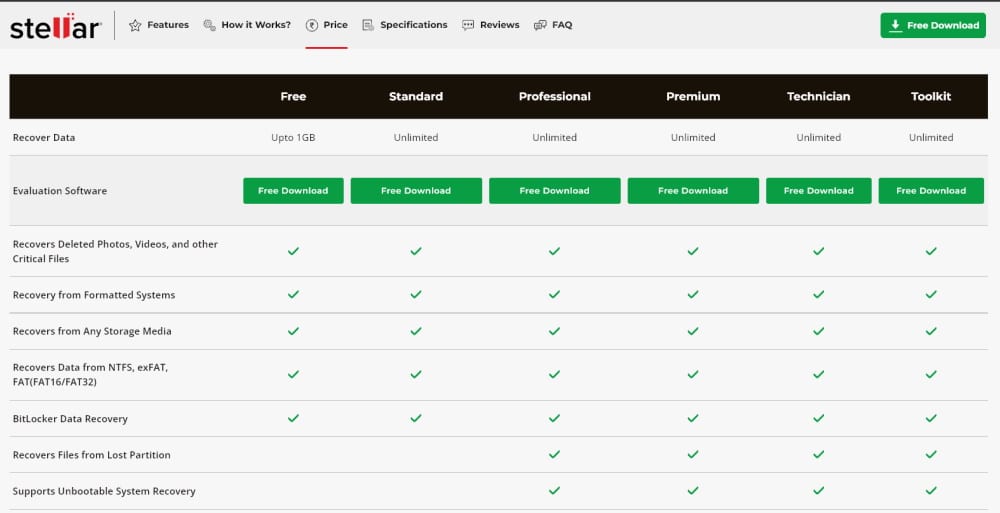Download the Premium edition evaluation software
Screen dimensions: 1000x513
tap(693, 191)
